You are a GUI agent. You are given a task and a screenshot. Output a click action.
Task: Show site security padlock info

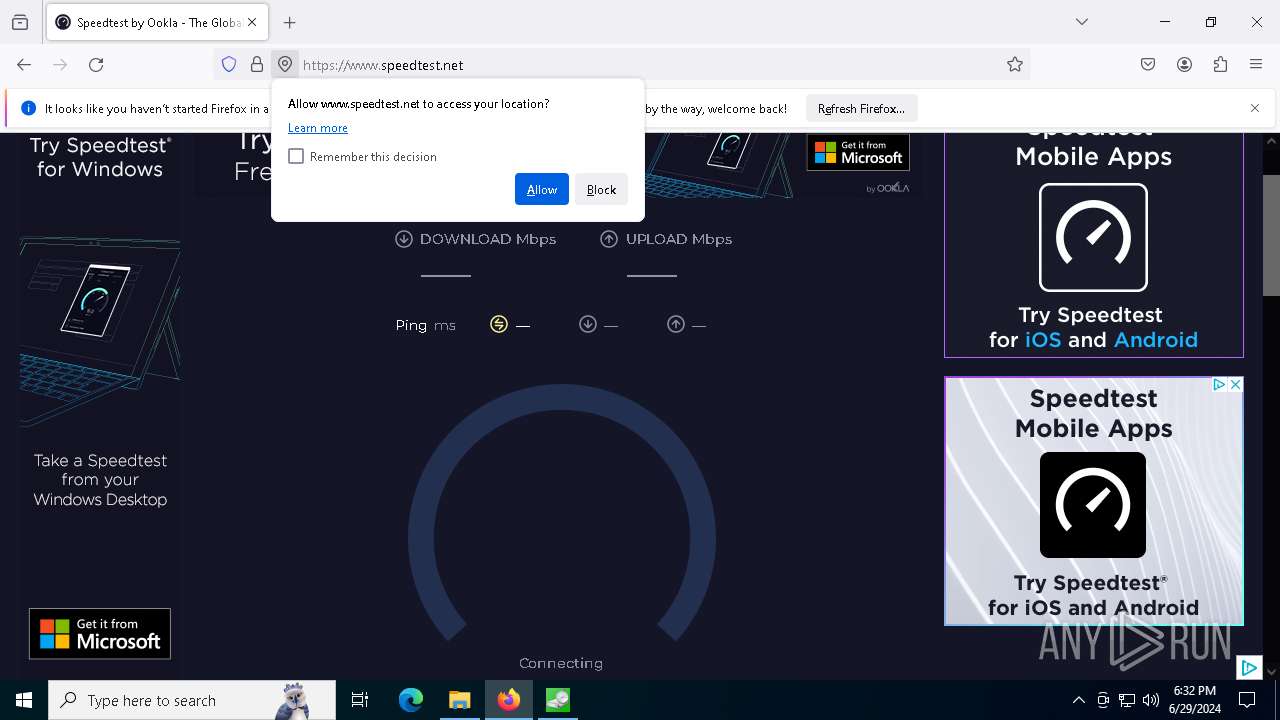pos(257,65)
